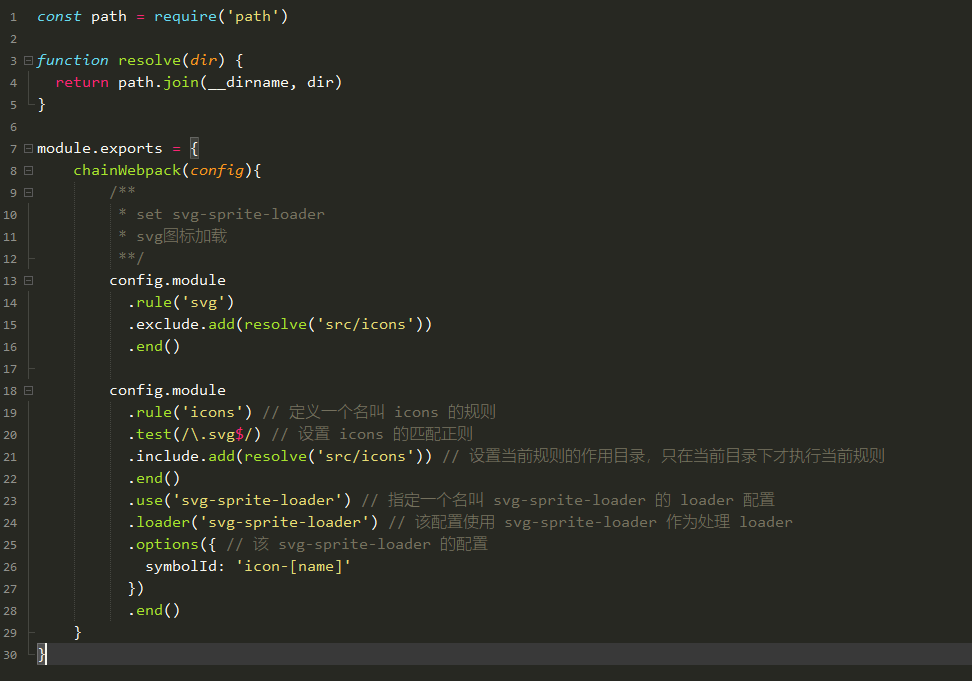
Task: Click the .options({ call text
Action: point(168,545)
